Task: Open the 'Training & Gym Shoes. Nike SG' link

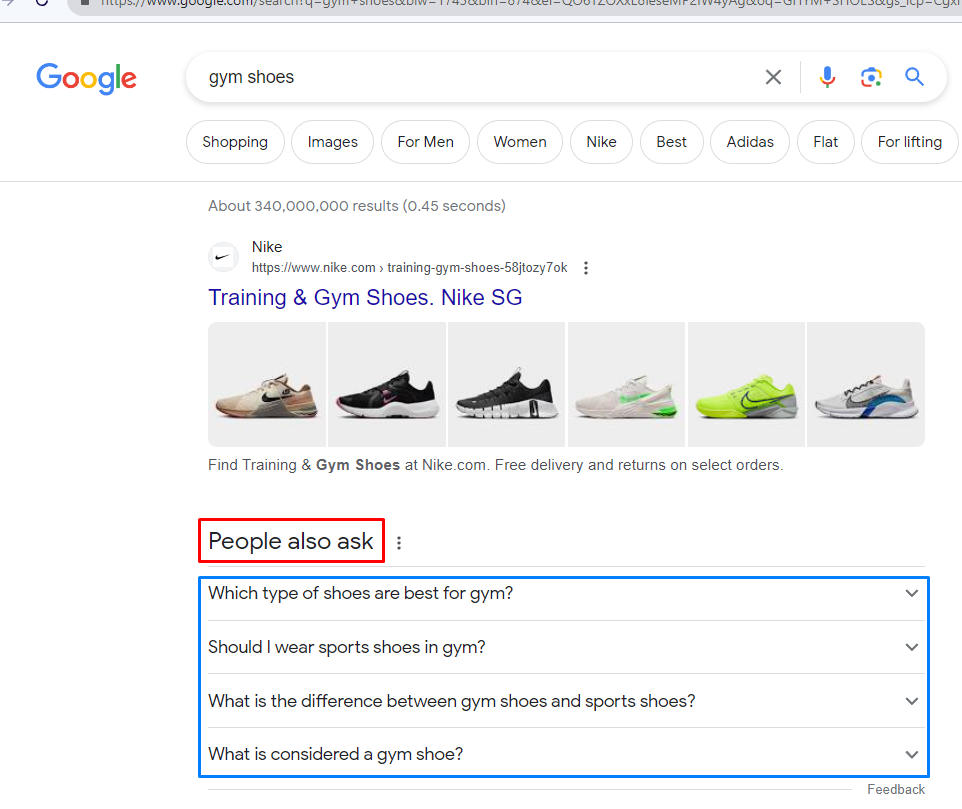Action: [365, 297]
